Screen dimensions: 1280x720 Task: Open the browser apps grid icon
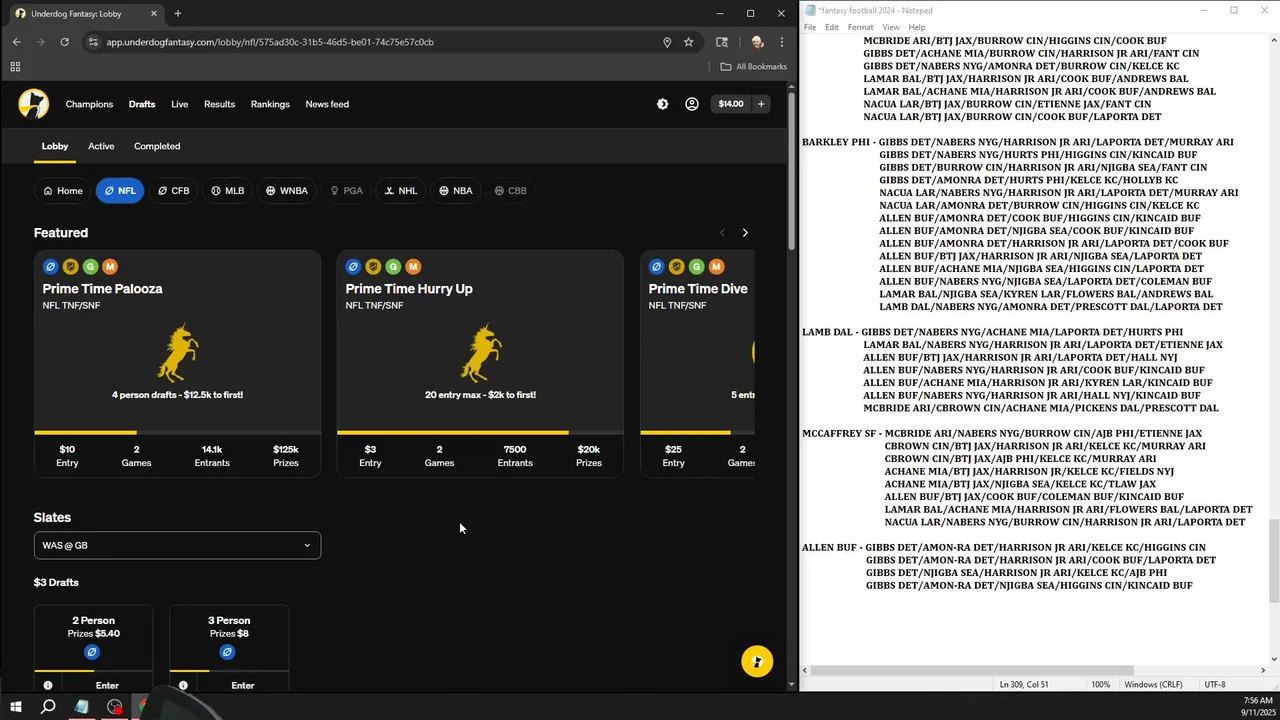[x=15, y=67]
